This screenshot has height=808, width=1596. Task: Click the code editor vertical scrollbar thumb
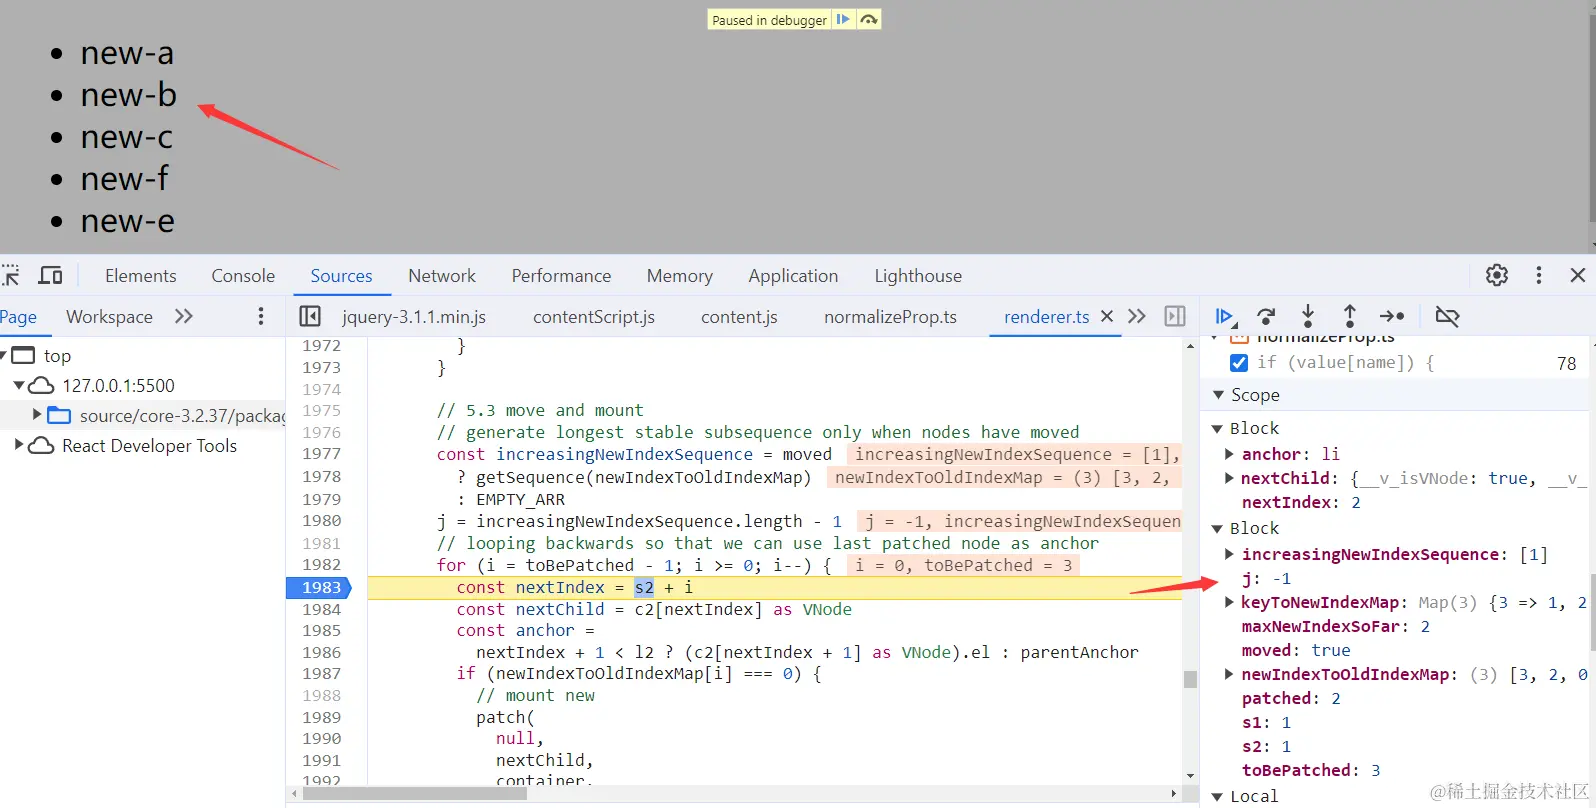pyautogui.click(x=1190, y=679)
